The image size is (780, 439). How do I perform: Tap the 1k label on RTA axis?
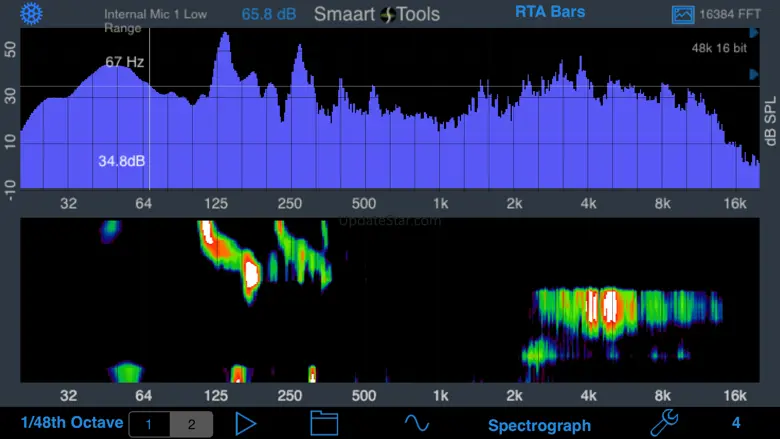tap(440, 203)
